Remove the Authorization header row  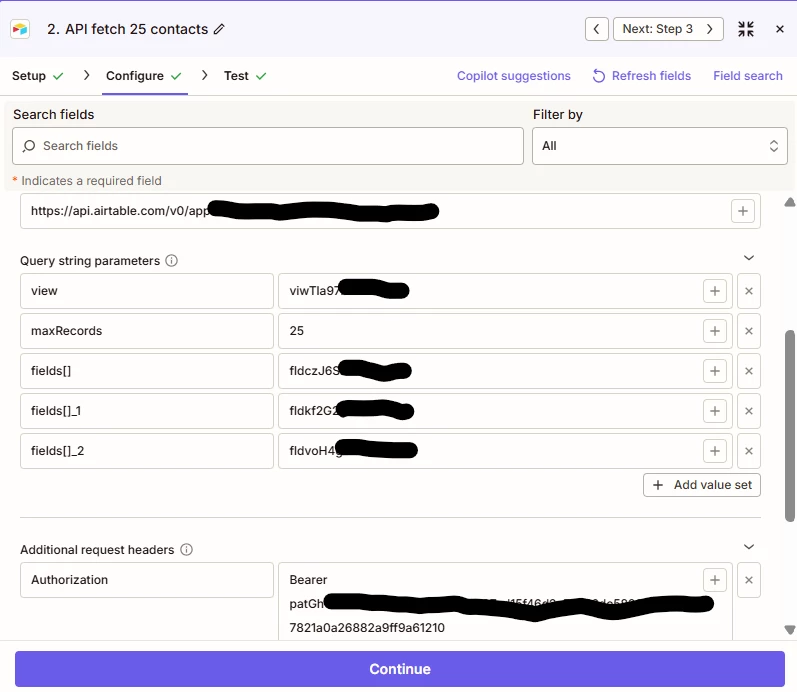pos(749,580)
